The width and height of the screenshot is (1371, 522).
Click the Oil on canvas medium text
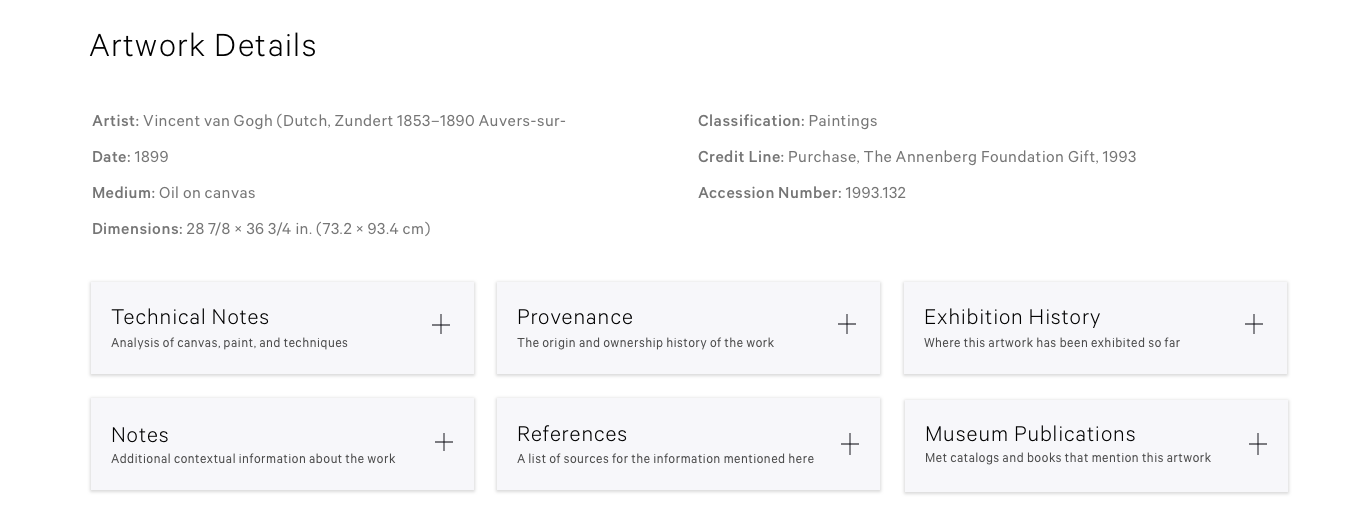pyautogui.click(x=207, y=193)
